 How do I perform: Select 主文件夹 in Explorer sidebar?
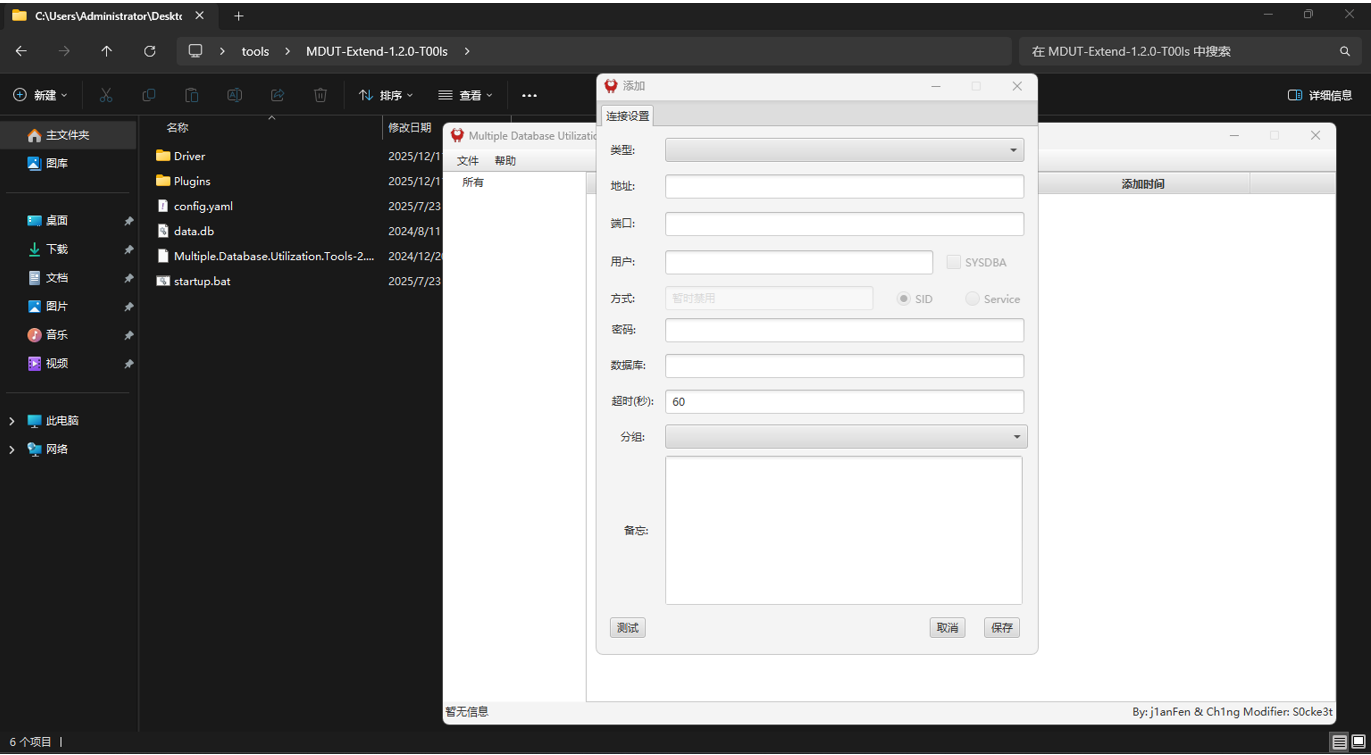(69, 135)
